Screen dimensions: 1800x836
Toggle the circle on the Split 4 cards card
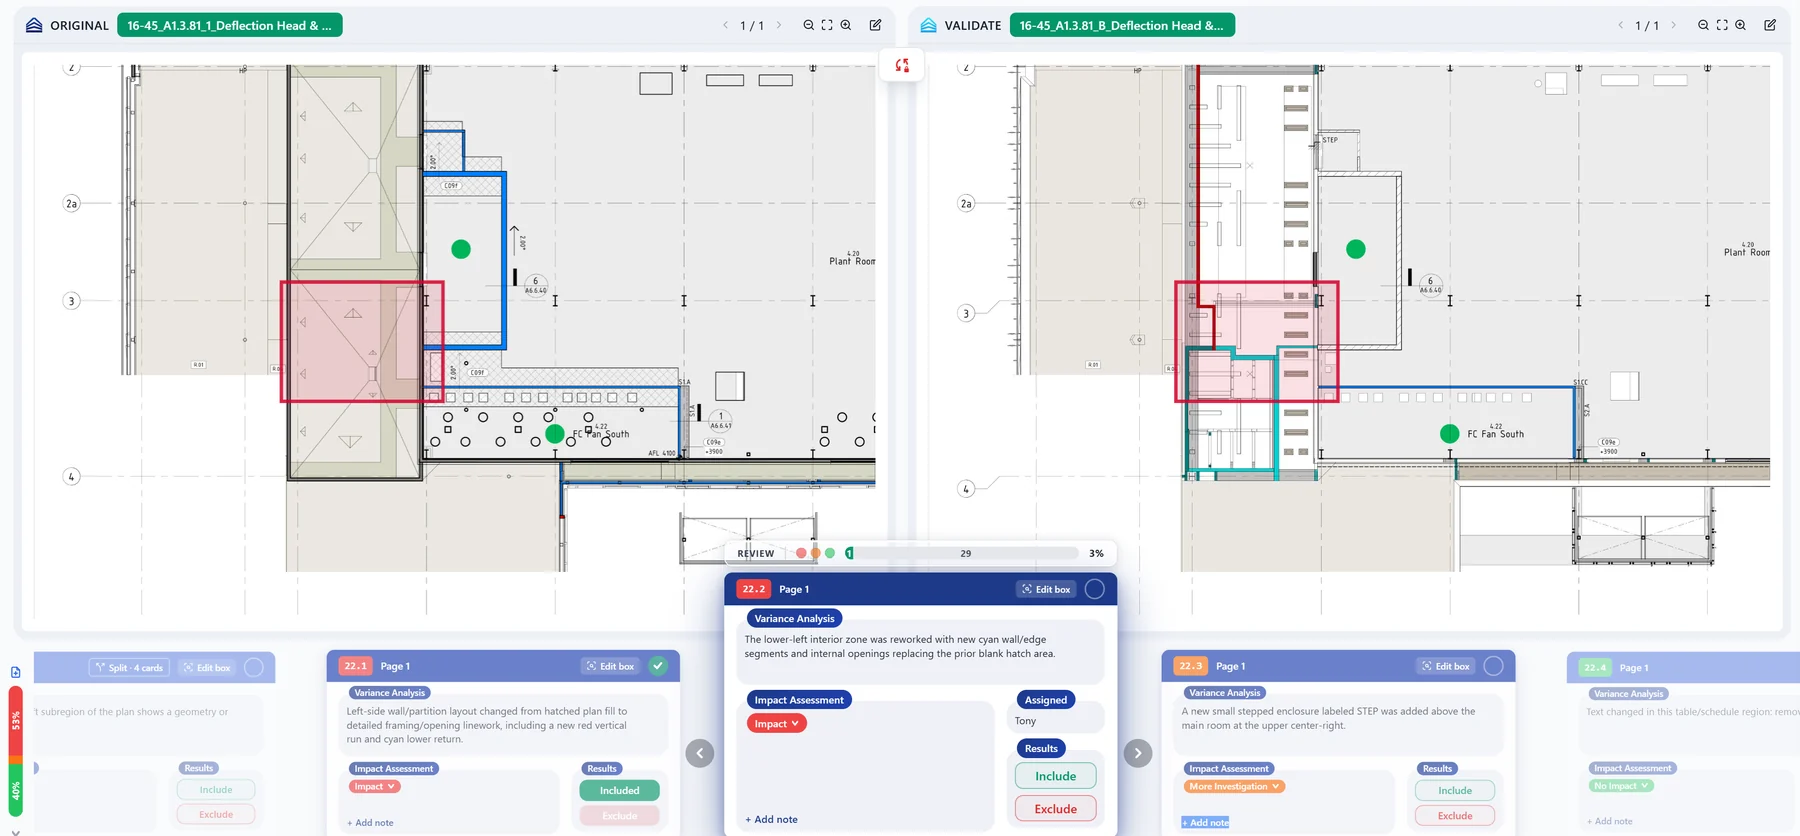click(254, 667)
